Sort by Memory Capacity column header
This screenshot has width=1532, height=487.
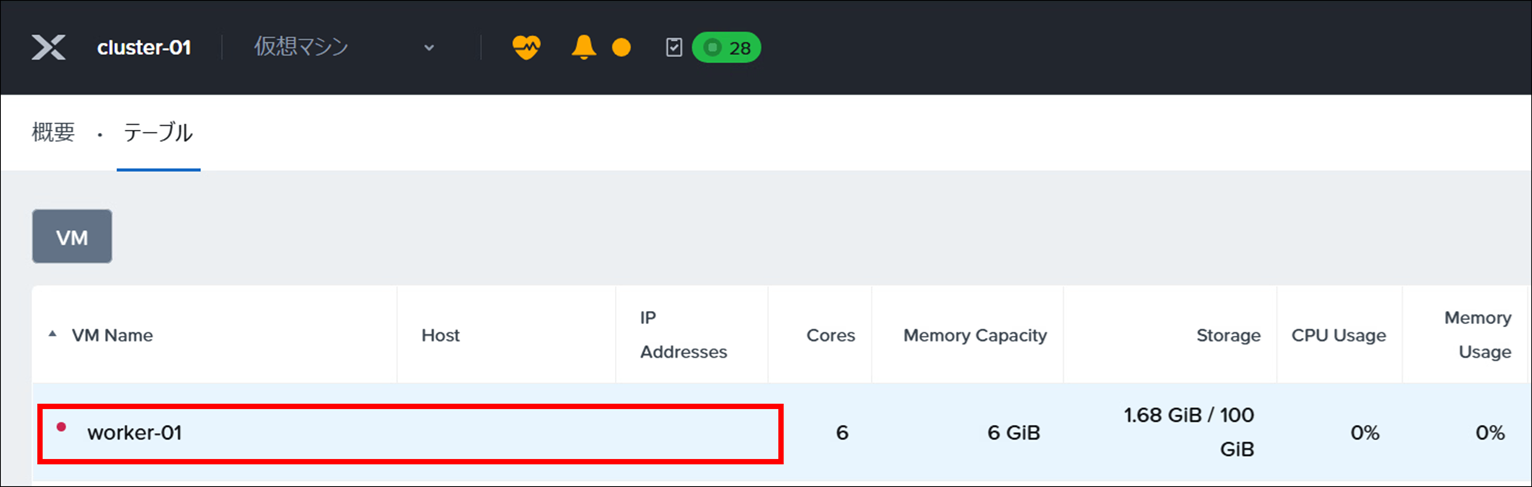pos(974,335)
